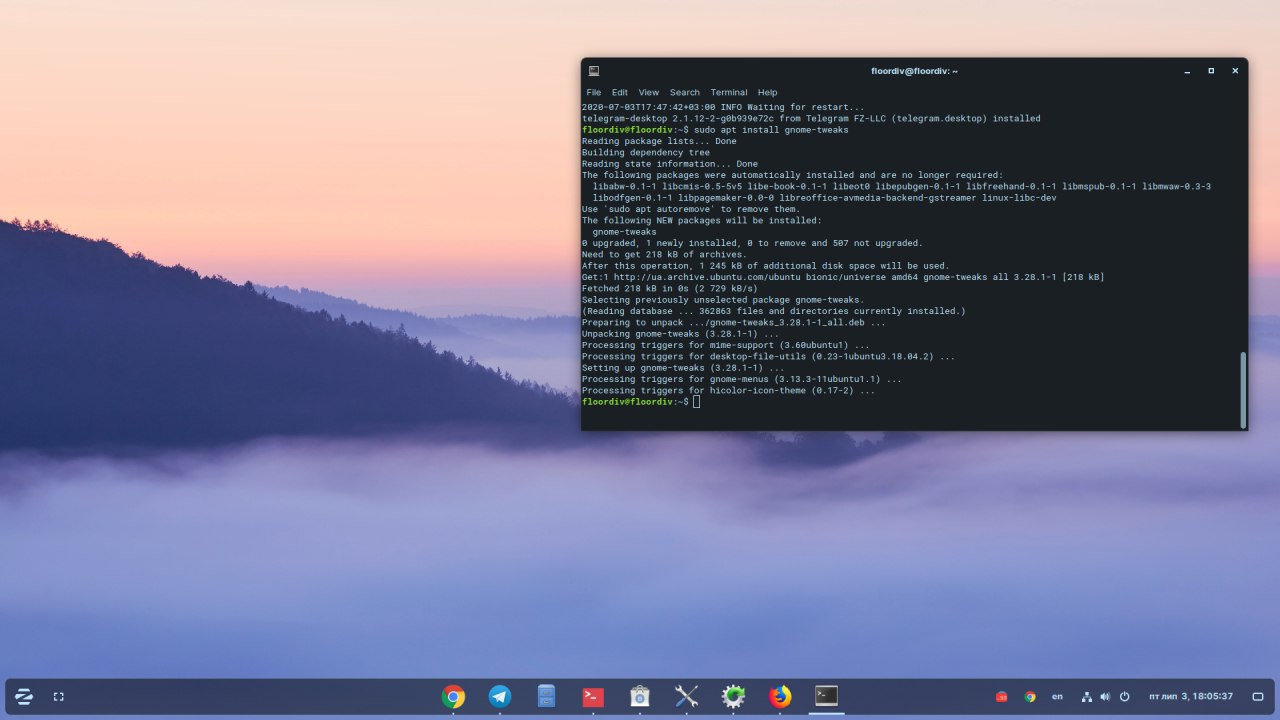This screenshot has height=720, width=1280.
Task: Open the Software Updater gear icon
Action: coord(733,697)
